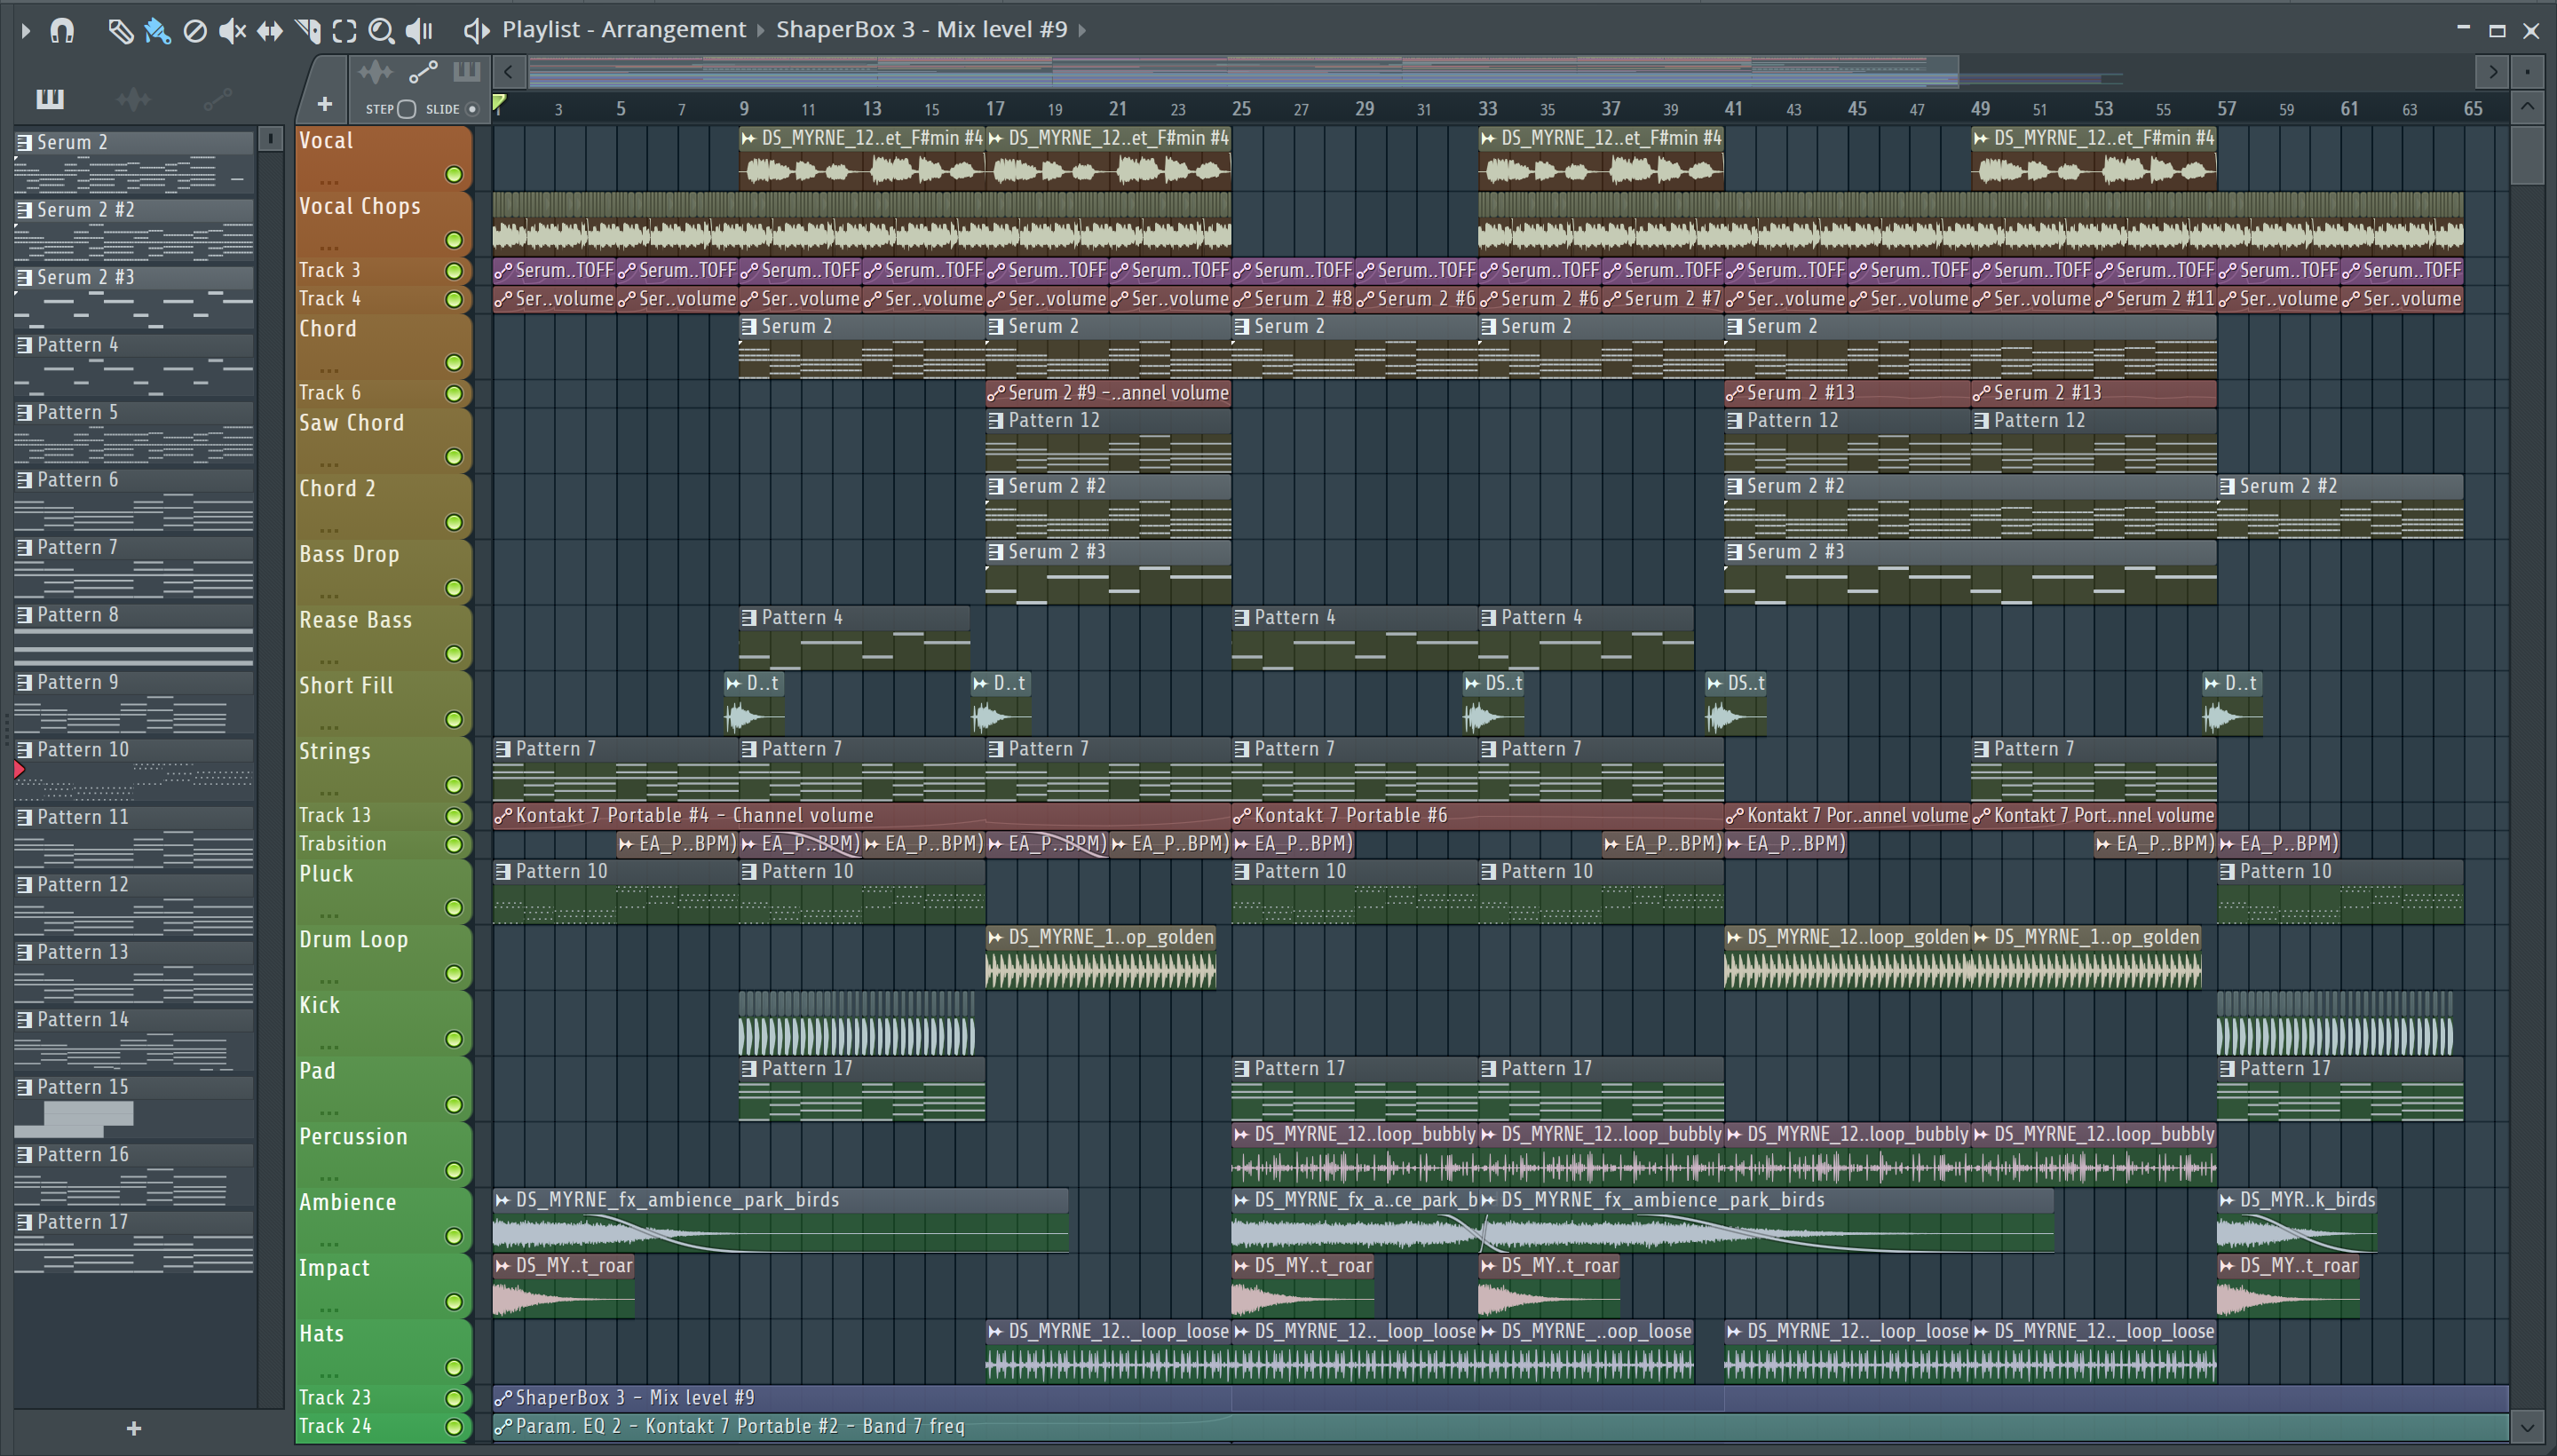Click the green playhead marker at bar 1
Viewport: 2557px width, 1456px height.
coord(499,102)
